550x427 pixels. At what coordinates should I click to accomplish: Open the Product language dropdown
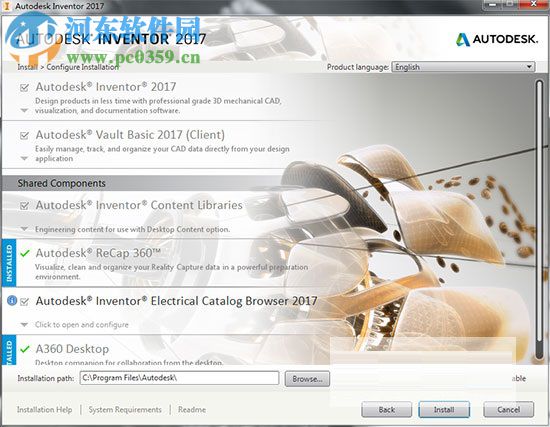coord(463,67)
